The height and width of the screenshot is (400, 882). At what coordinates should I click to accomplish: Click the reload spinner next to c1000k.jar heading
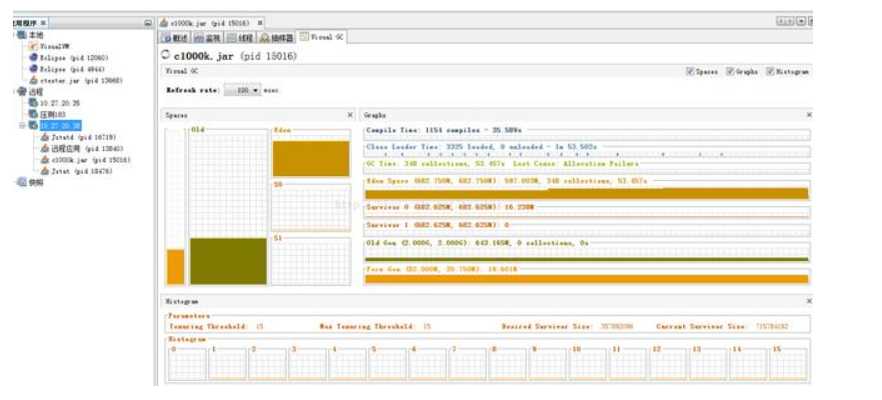[165, 55]
